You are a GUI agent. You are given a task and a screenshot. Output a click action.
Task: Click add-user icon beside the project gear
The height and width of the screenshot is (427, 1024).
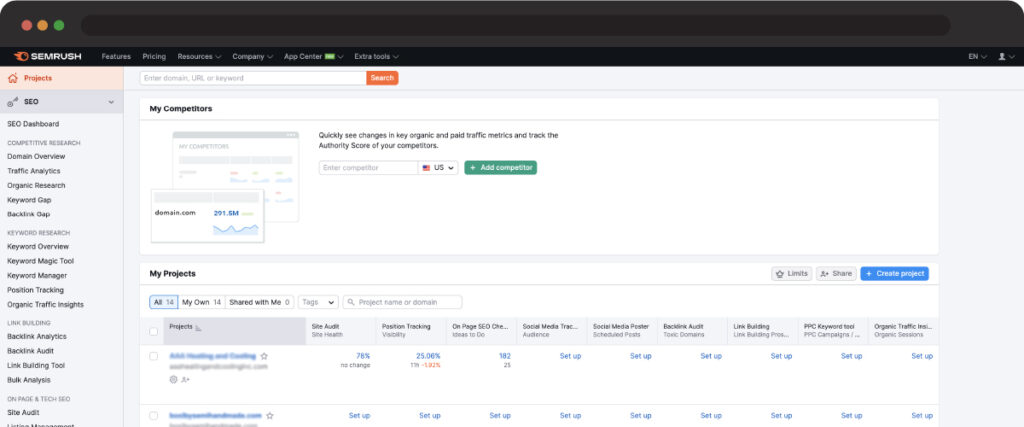click(x=185, y=379)
